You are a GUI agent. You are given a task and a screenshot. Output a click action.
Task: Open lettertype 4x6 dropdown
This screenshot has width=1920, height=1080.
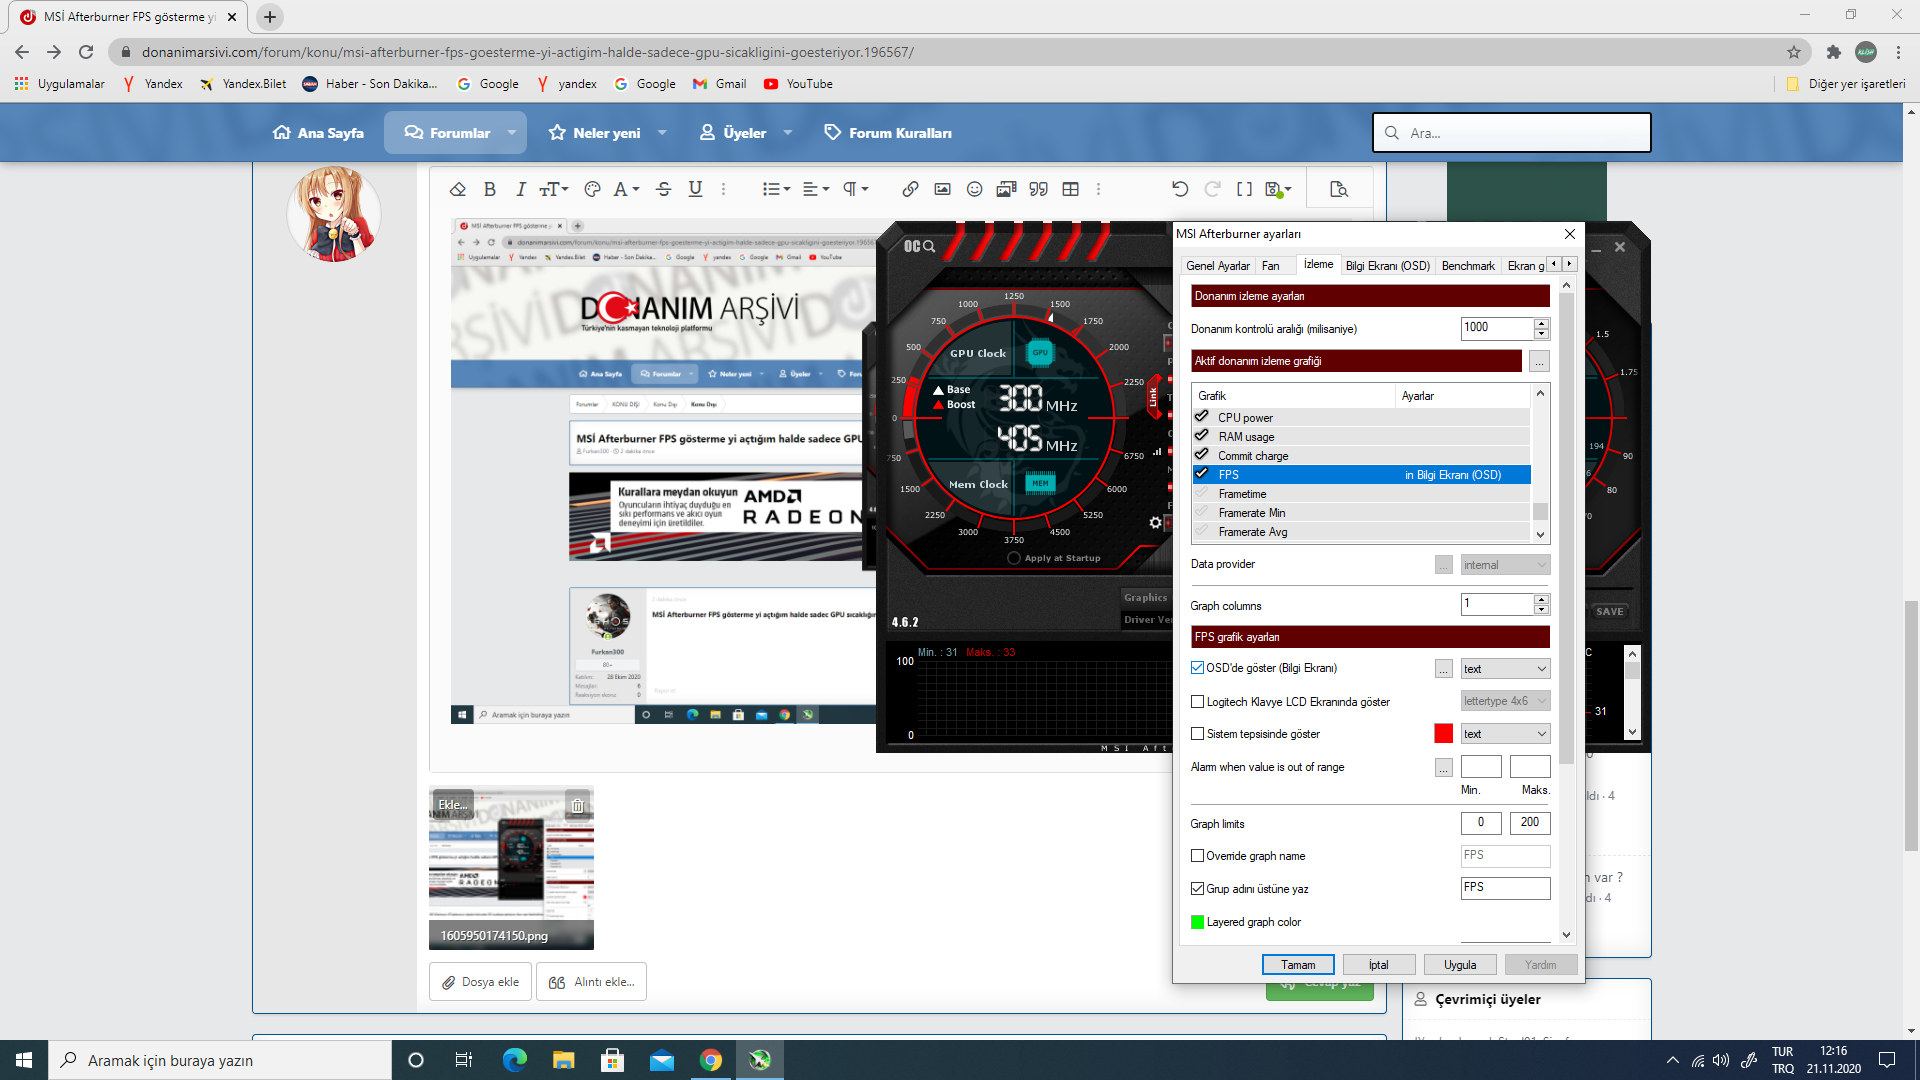click(x=1505, y=701)
